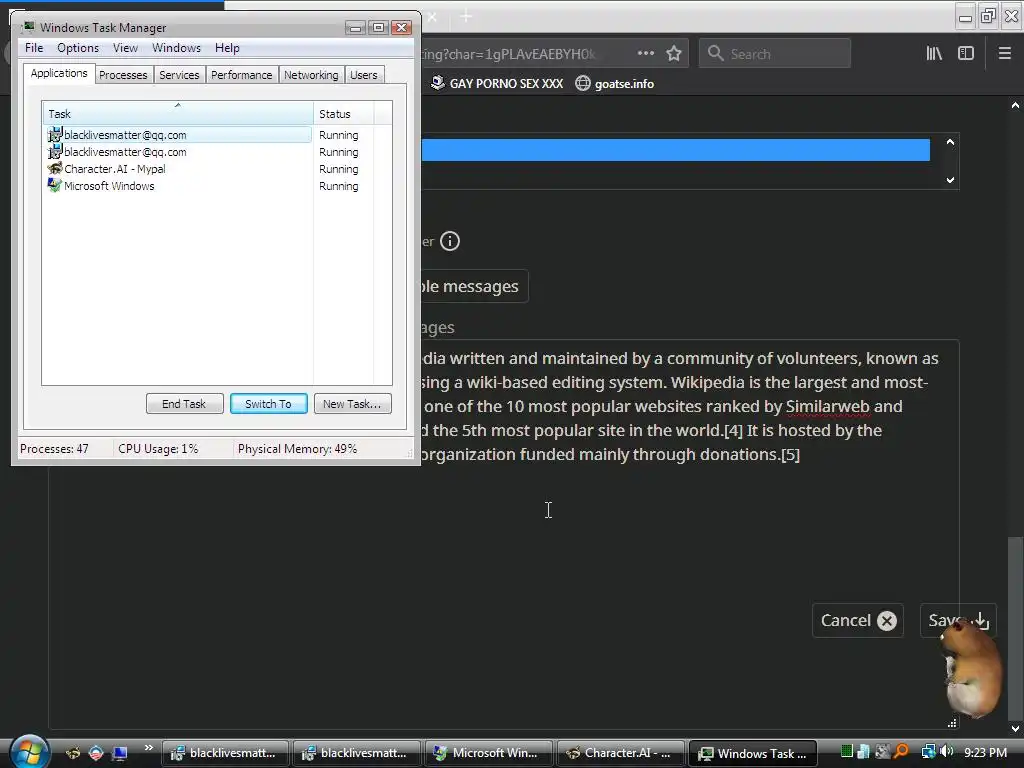Click the page scroll-up arrow
1024x768 pixels.
pyautogui.click(x=1015, y=104)
